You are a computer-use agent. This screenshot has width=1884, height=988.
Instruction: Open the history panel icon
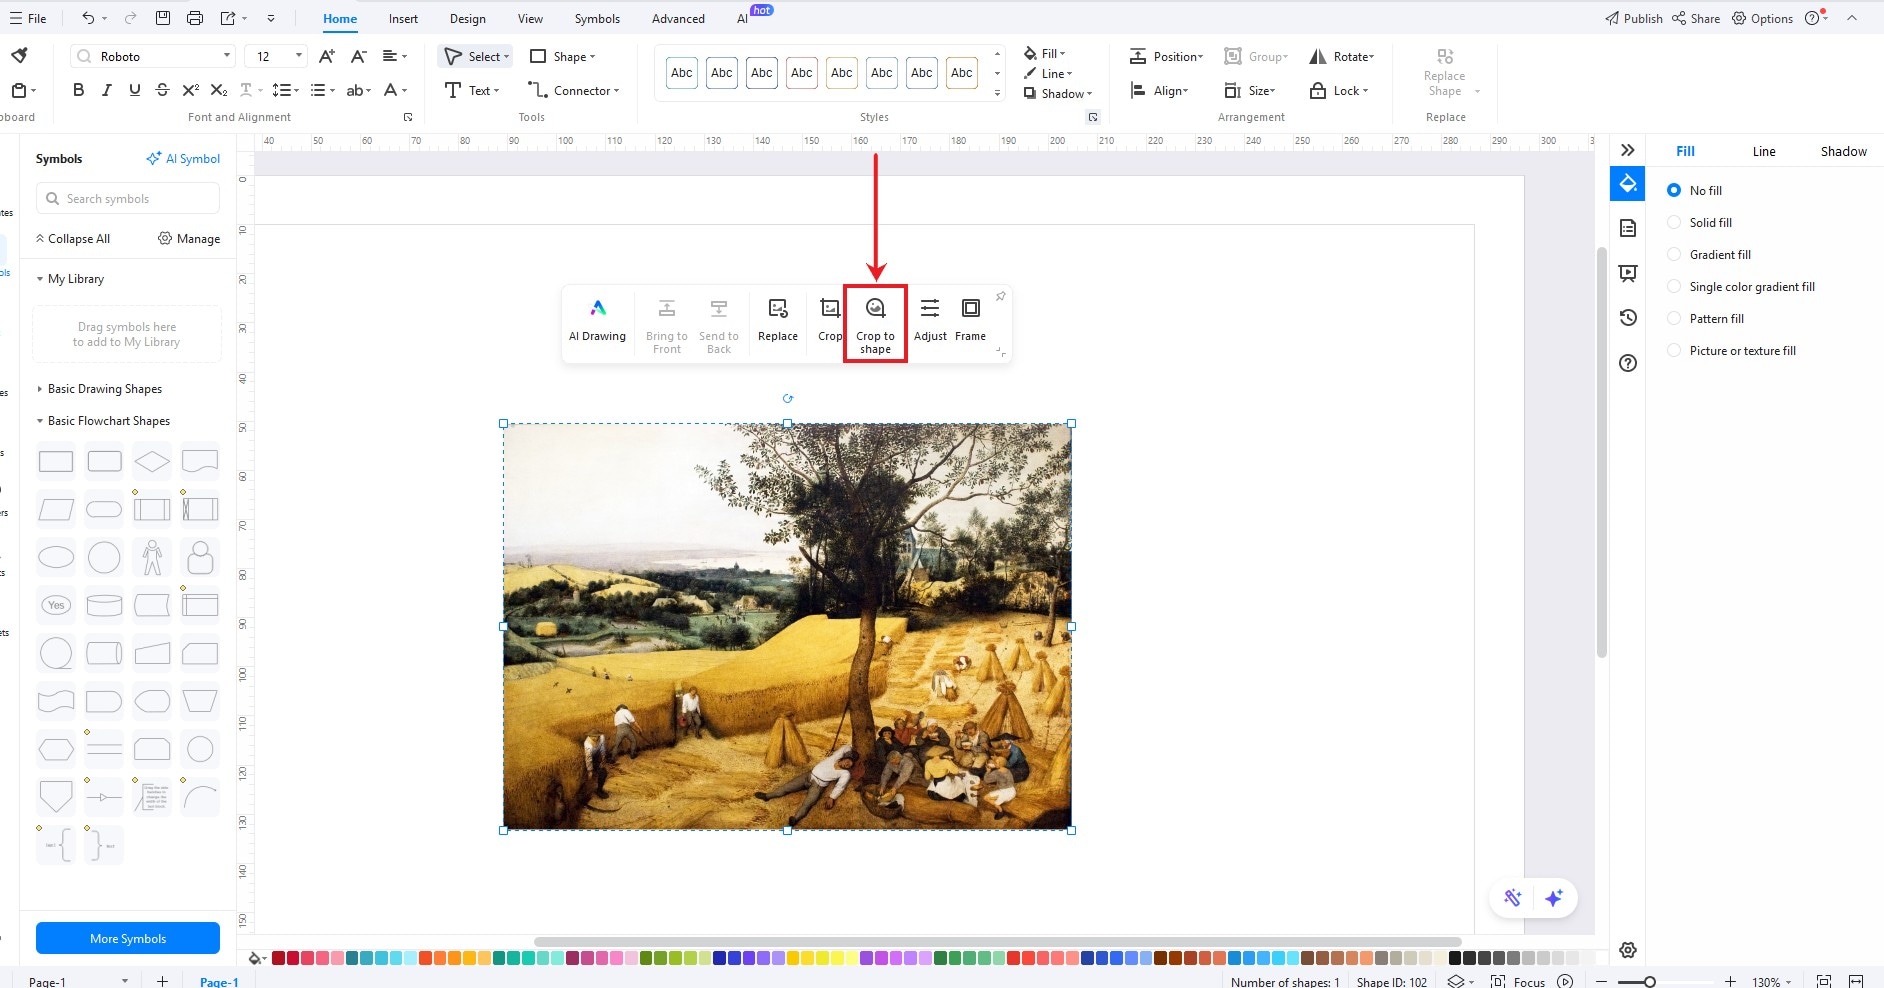coord(1628,318)
